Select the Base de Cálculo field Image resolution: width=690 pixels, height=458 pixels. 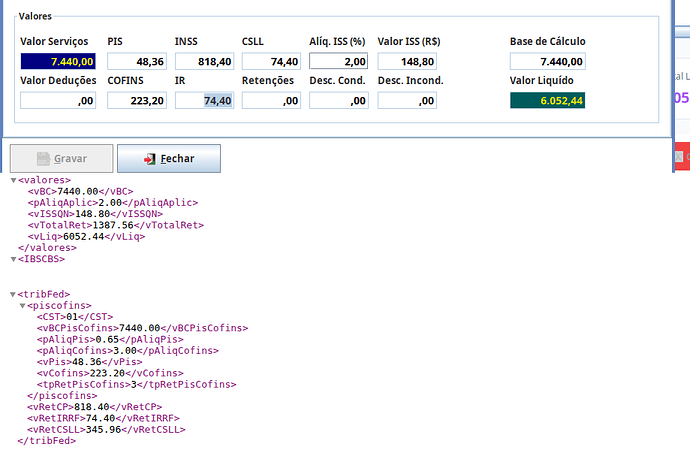coord(547,62)
